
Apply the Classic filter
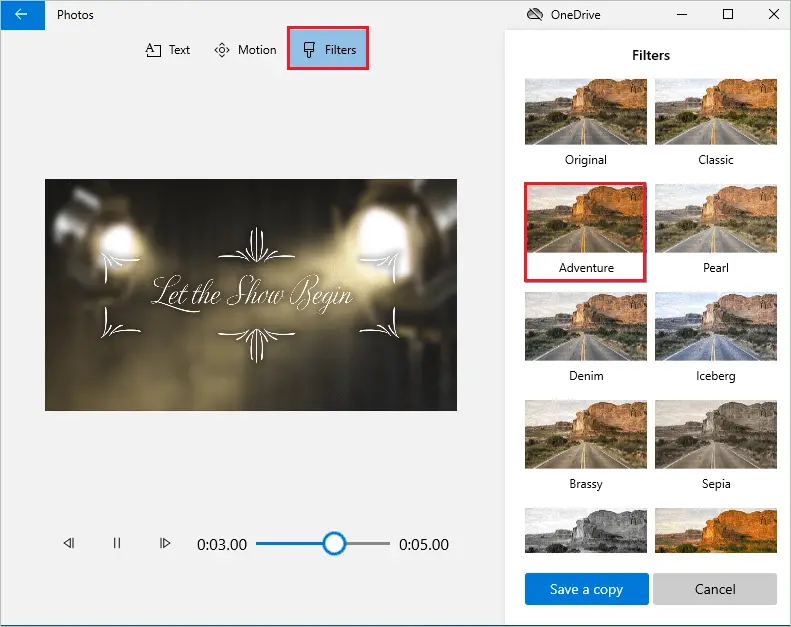715,112
